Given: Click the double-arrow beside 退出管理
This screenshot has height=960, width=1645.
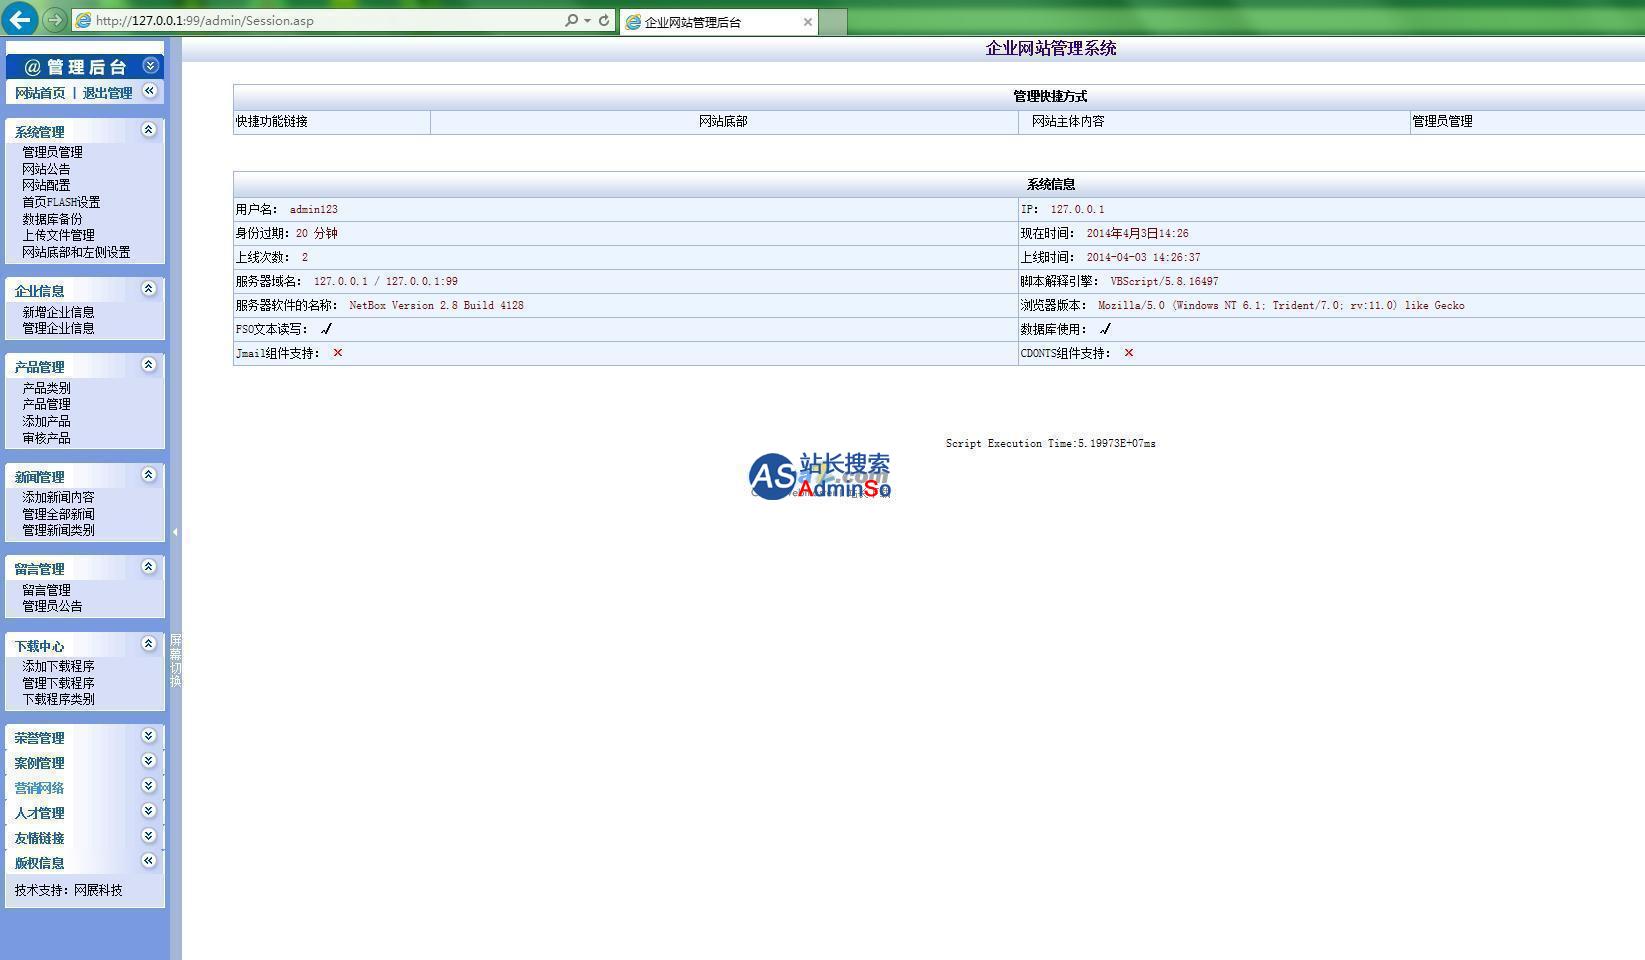Looking at the screenshot, I should pos(150,91).
